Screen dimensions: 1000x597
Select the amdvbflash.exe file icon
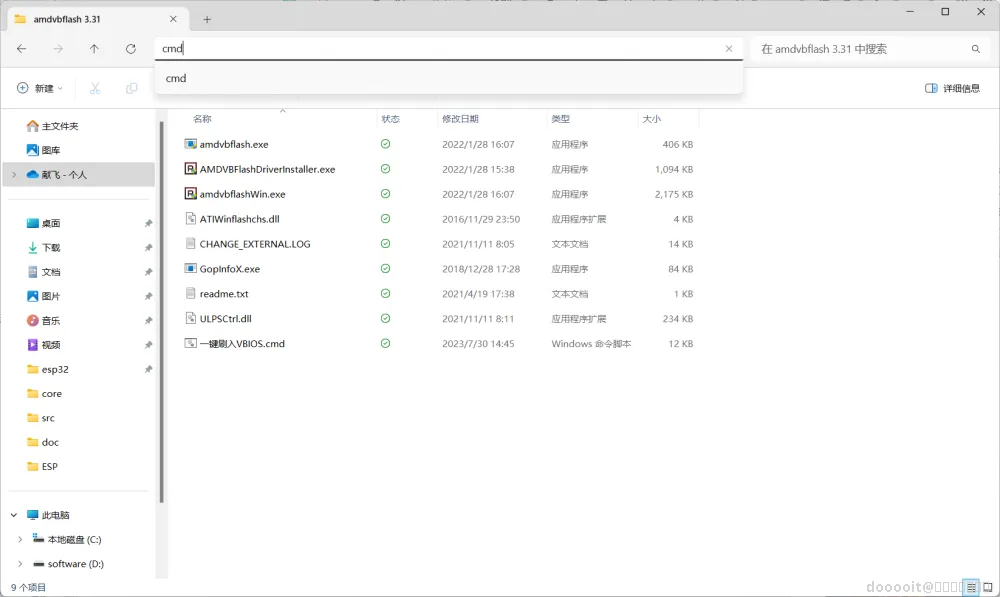coord(190,144)
